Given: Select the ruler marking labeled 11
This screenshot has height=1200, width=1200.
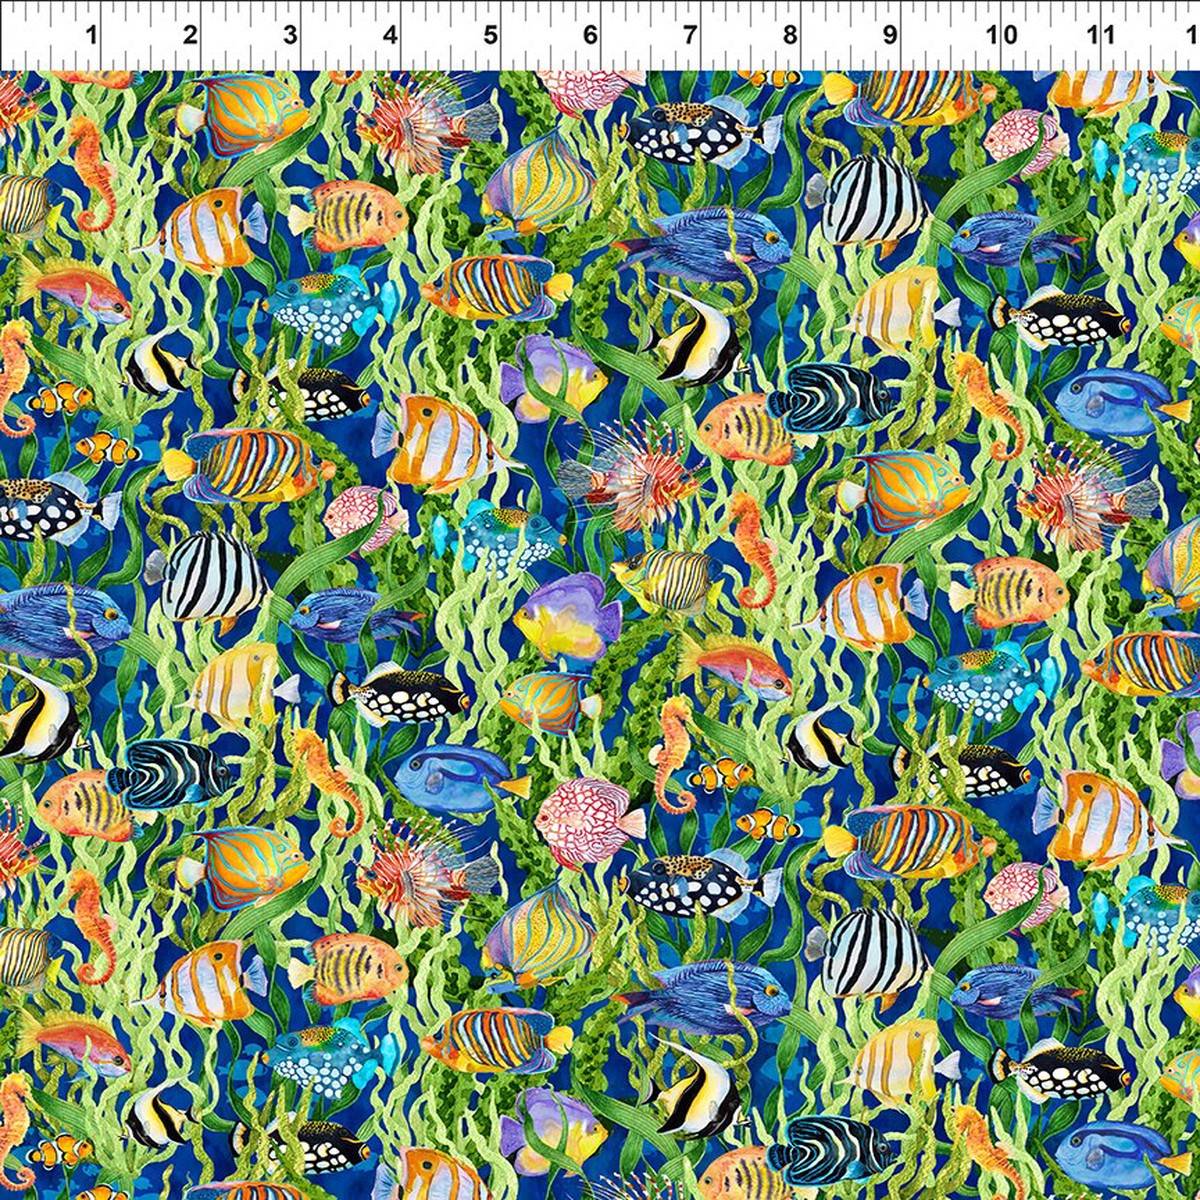Looking at the screenshot, I should (x=1101, y=36).
